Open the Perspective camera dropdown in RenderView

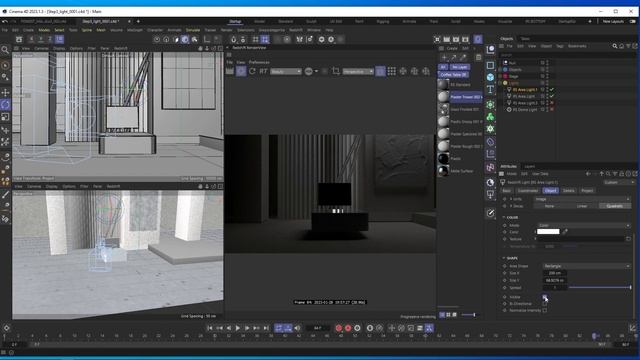coord(358,71)
